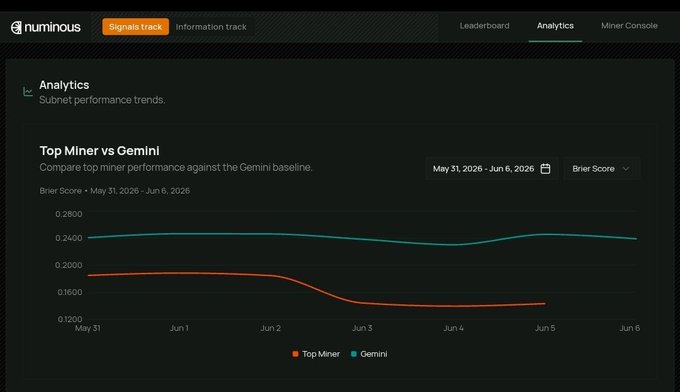Click the Jun 4 x-axis label
The width and height of the screenshot is (680, 392).
[453, 328]
